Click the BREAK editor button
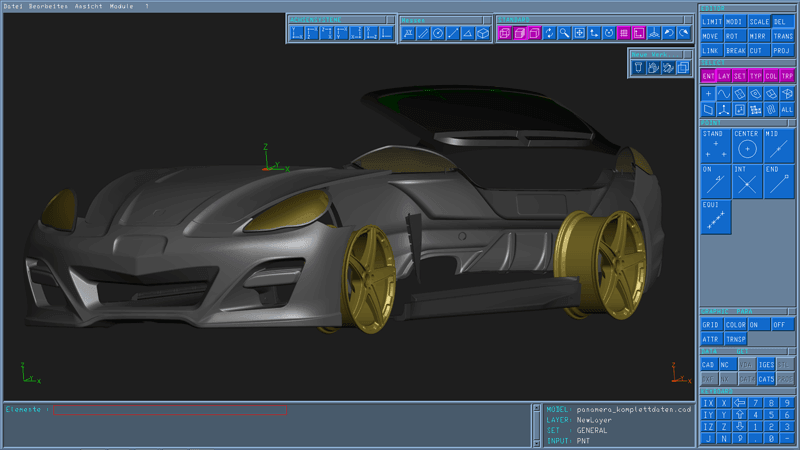The image size is (800, 450). (735, 51)
